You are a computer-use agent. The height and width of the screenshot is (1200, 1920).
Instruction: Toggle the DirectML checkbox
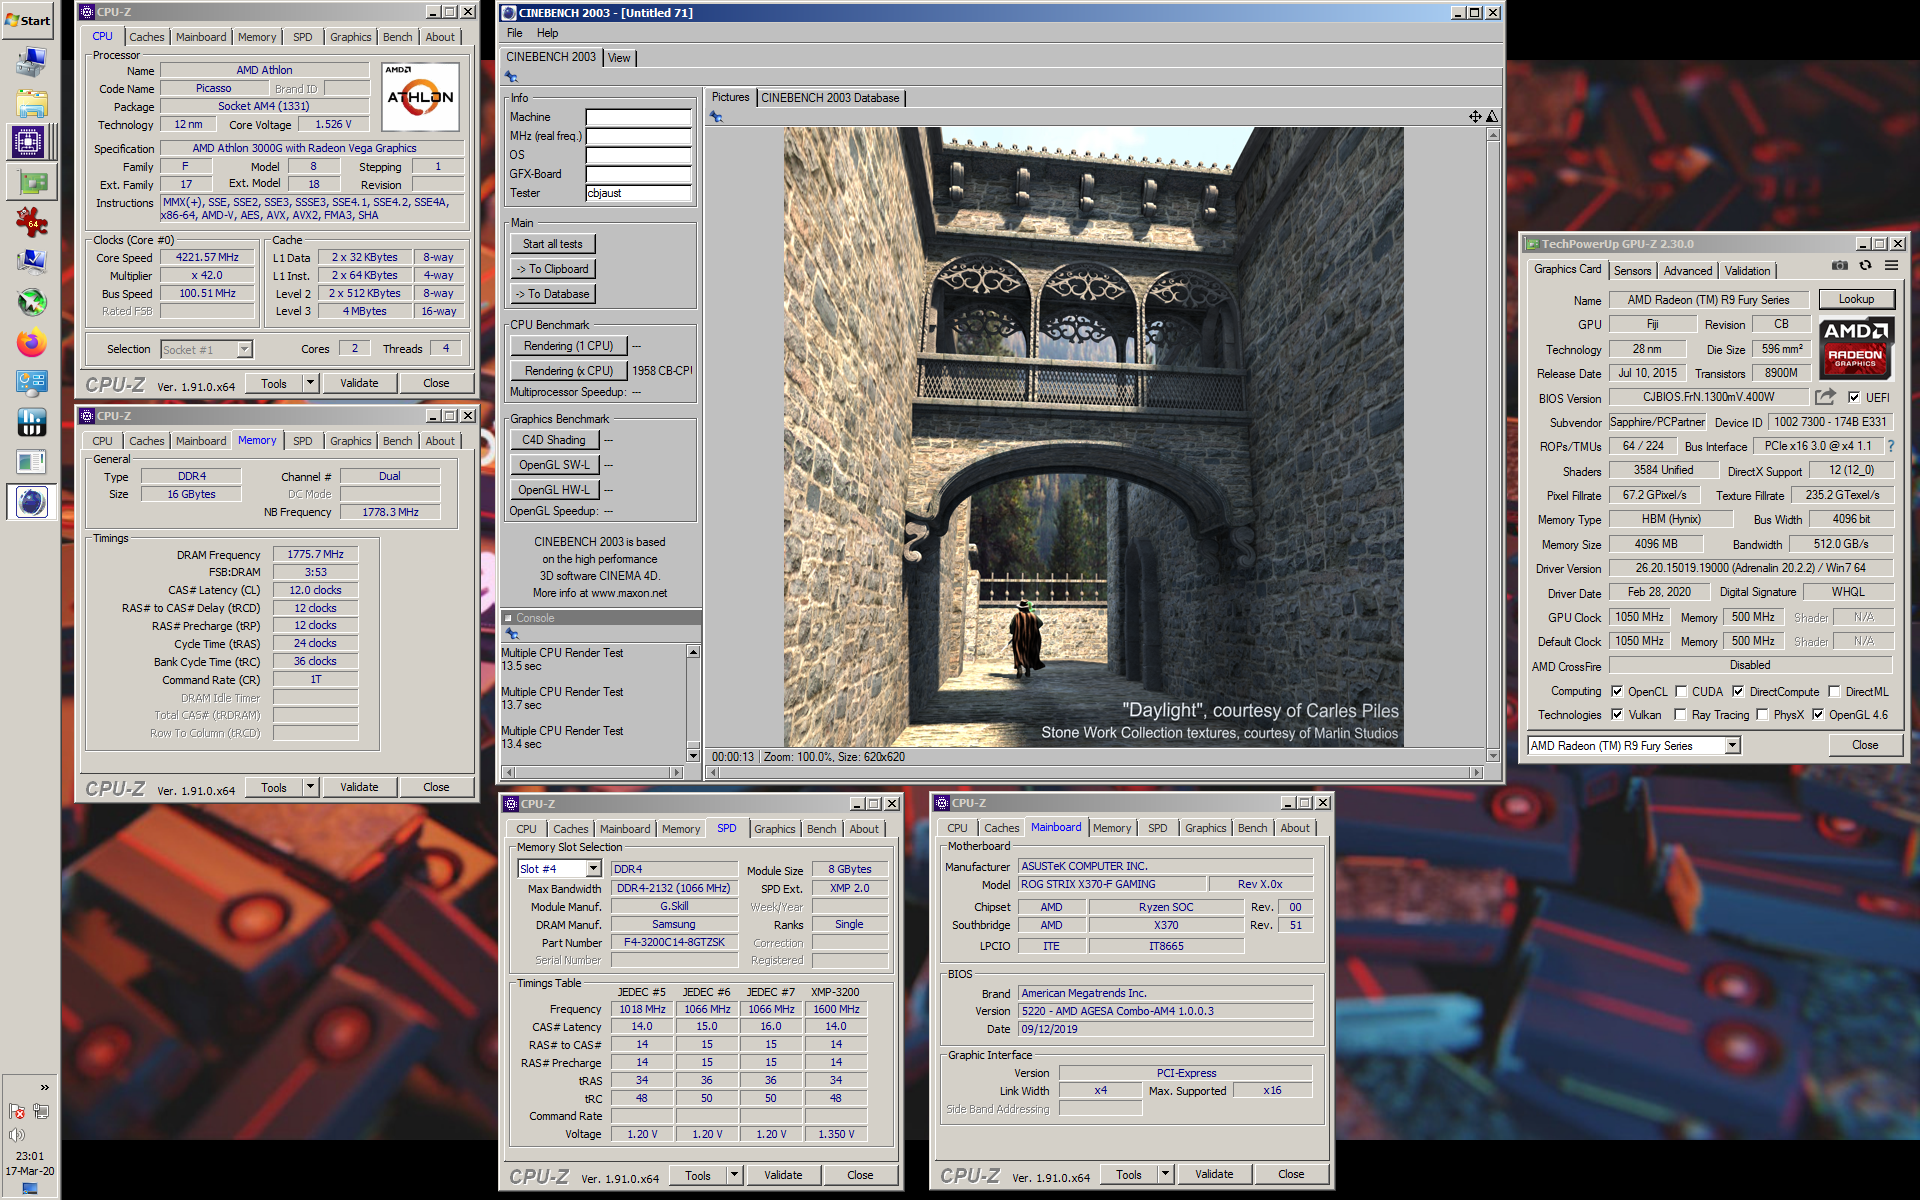coord(1834,691)
